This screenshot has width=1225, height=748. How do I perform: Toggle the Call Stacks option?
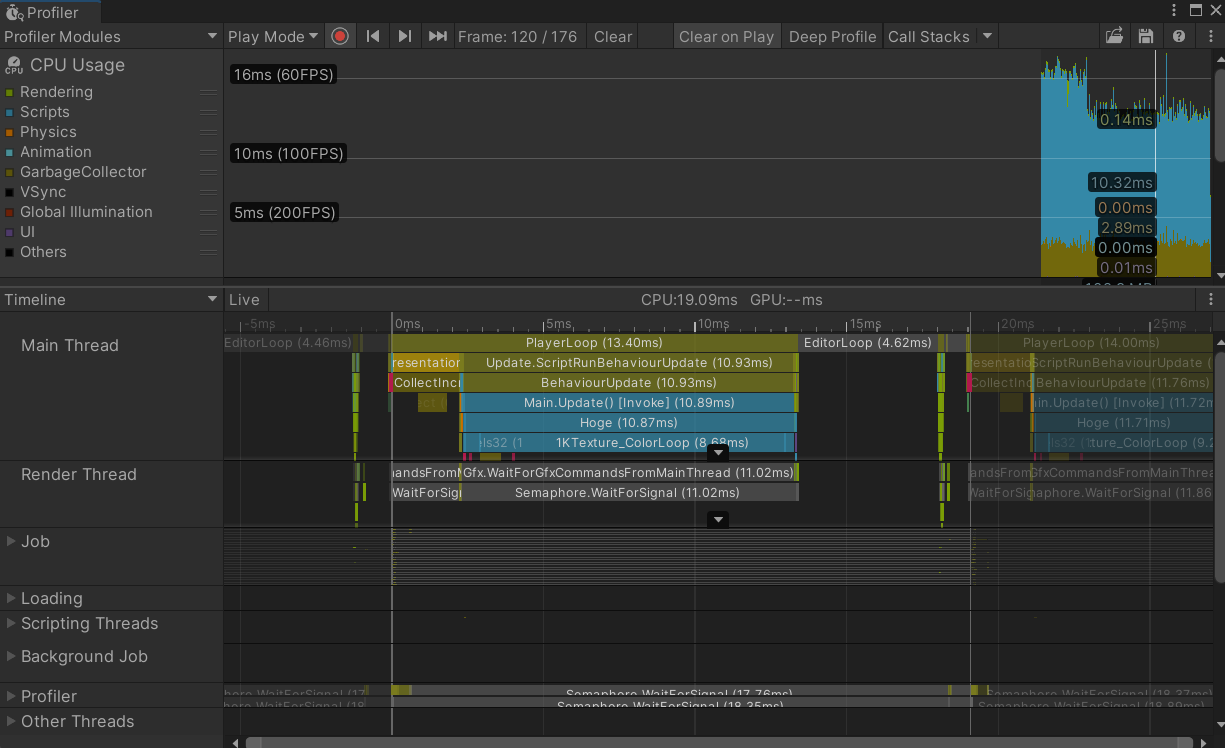click(x=929, y=35)
